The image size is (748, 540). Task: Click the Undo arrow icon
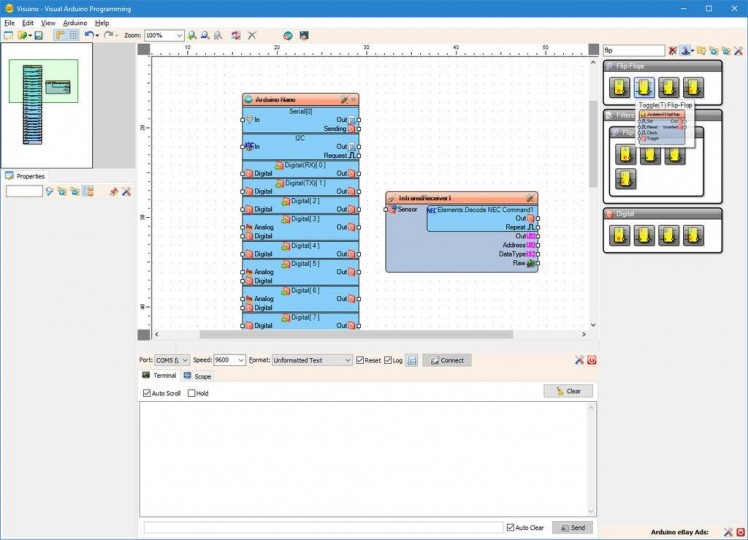coord(89,35)
